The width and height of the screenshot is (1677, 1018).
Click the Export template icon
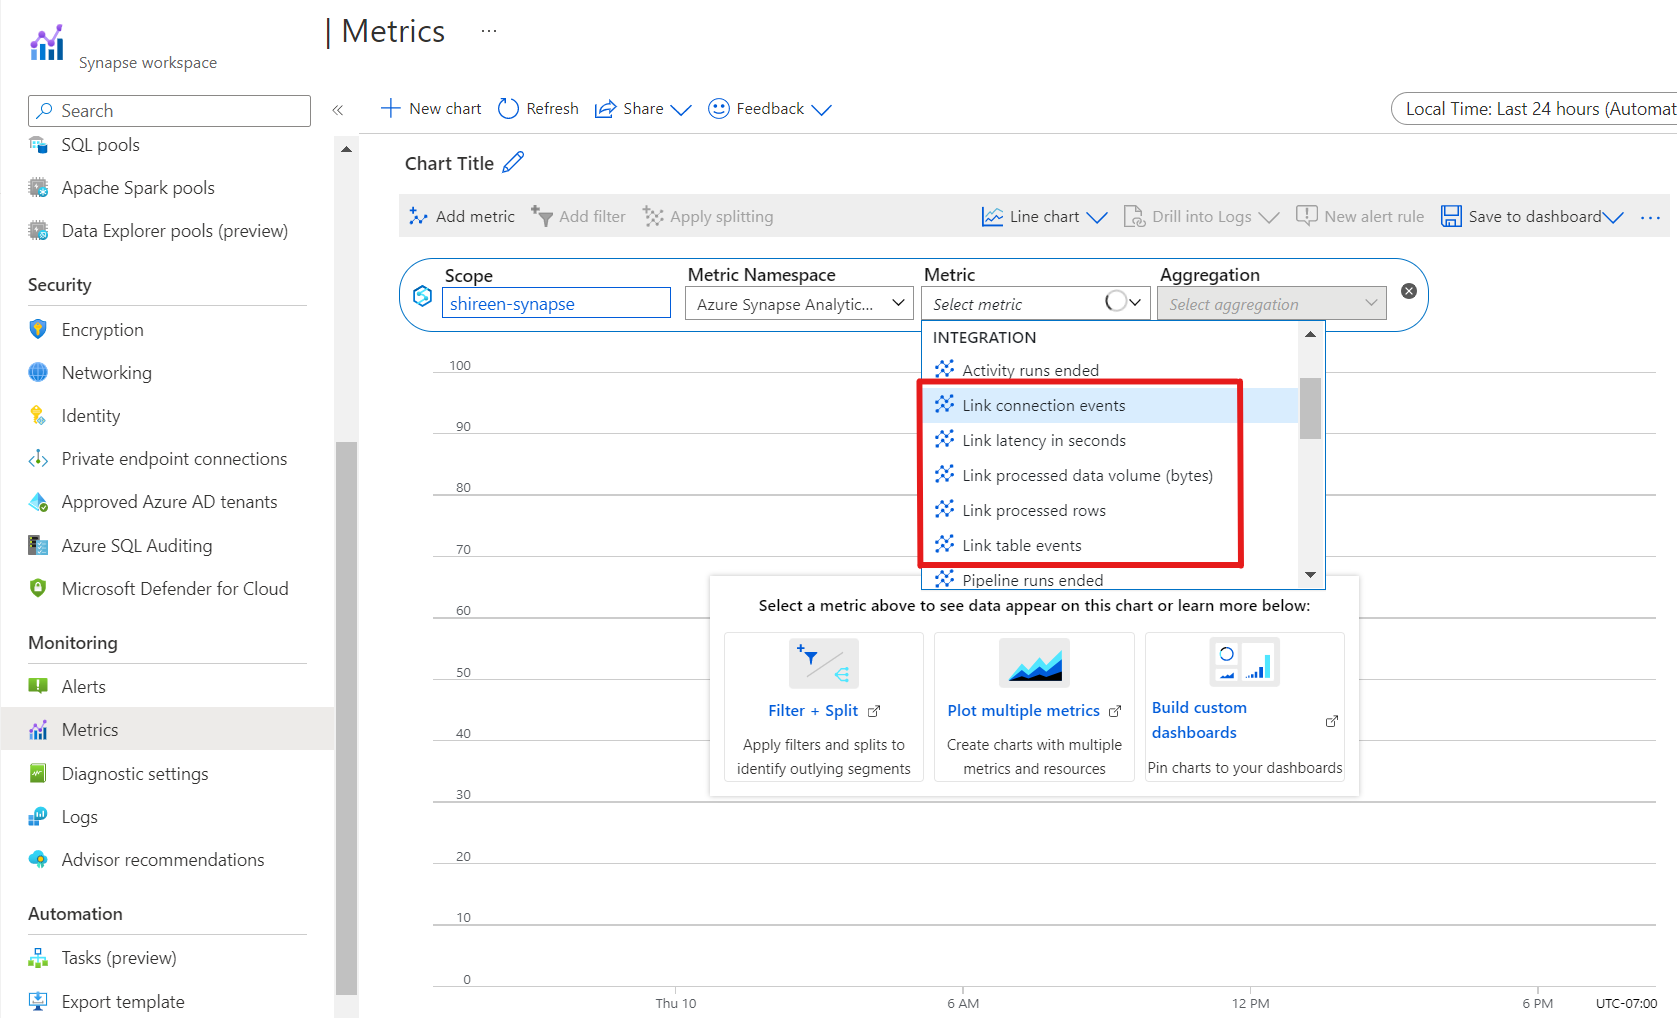pos(38,1001)
